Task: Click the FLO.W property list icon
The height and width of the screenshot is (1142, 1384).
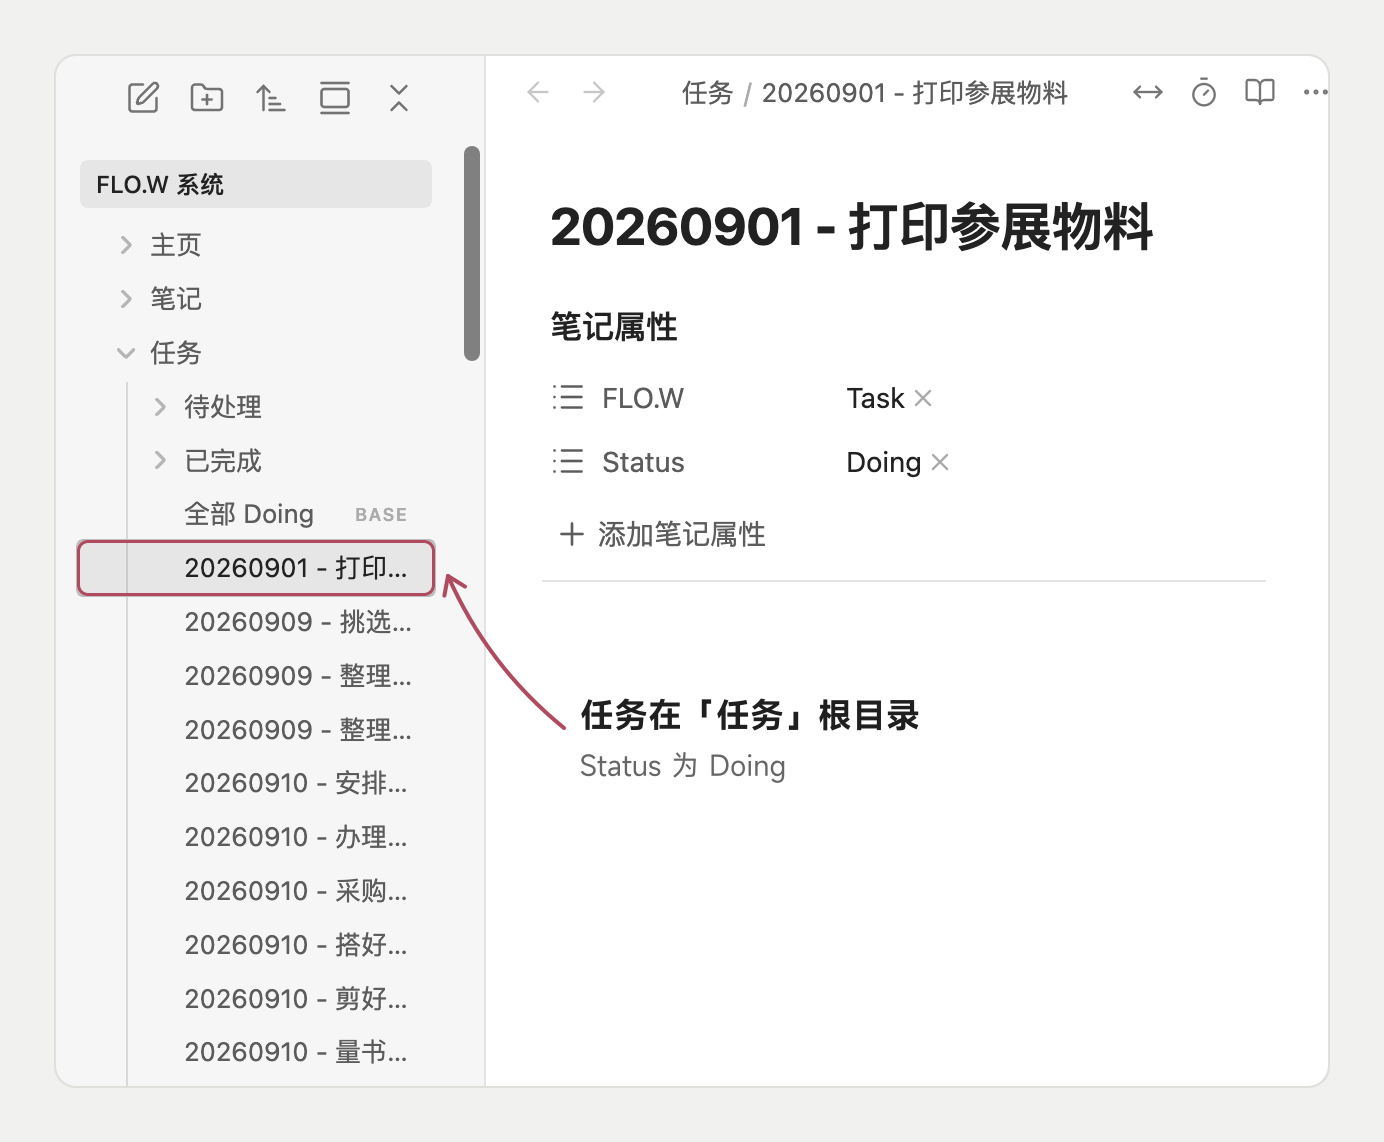Action: click(568, 398)
